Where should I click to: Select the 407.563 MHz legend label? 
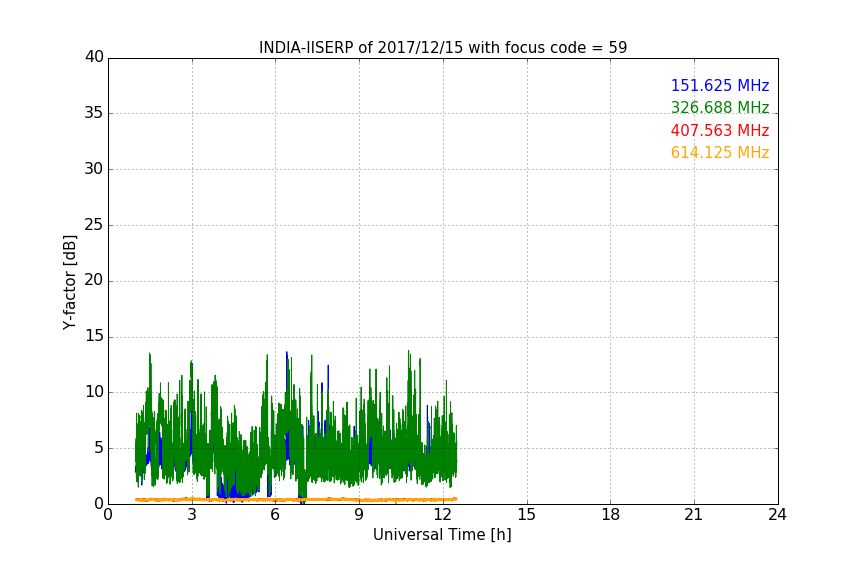pyautogui.click(x=720, y=130)
